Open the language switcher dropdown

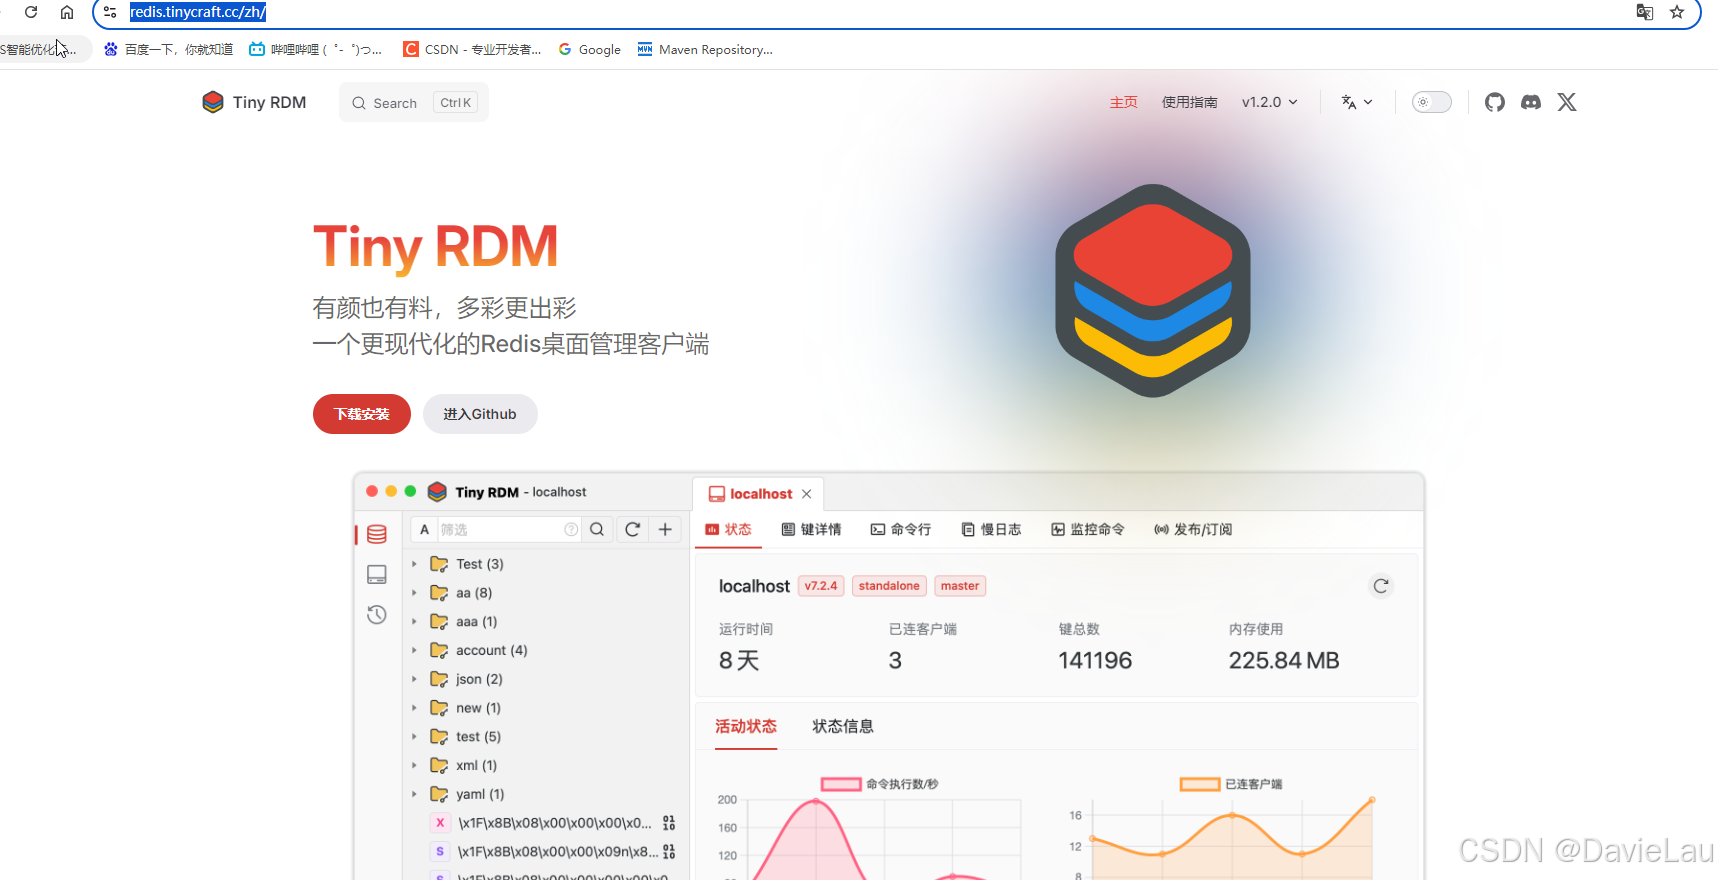coord(1357,102)
